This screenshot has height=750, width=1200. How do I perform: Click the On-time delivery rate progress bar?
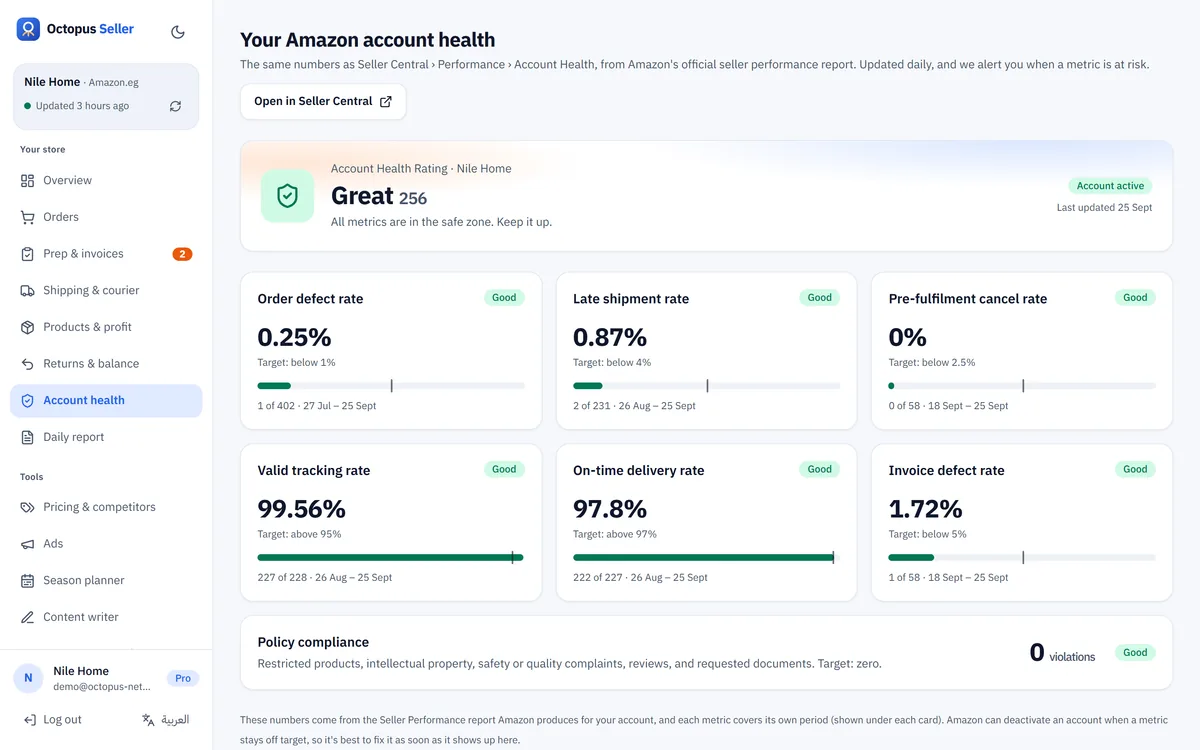[706, 557]
